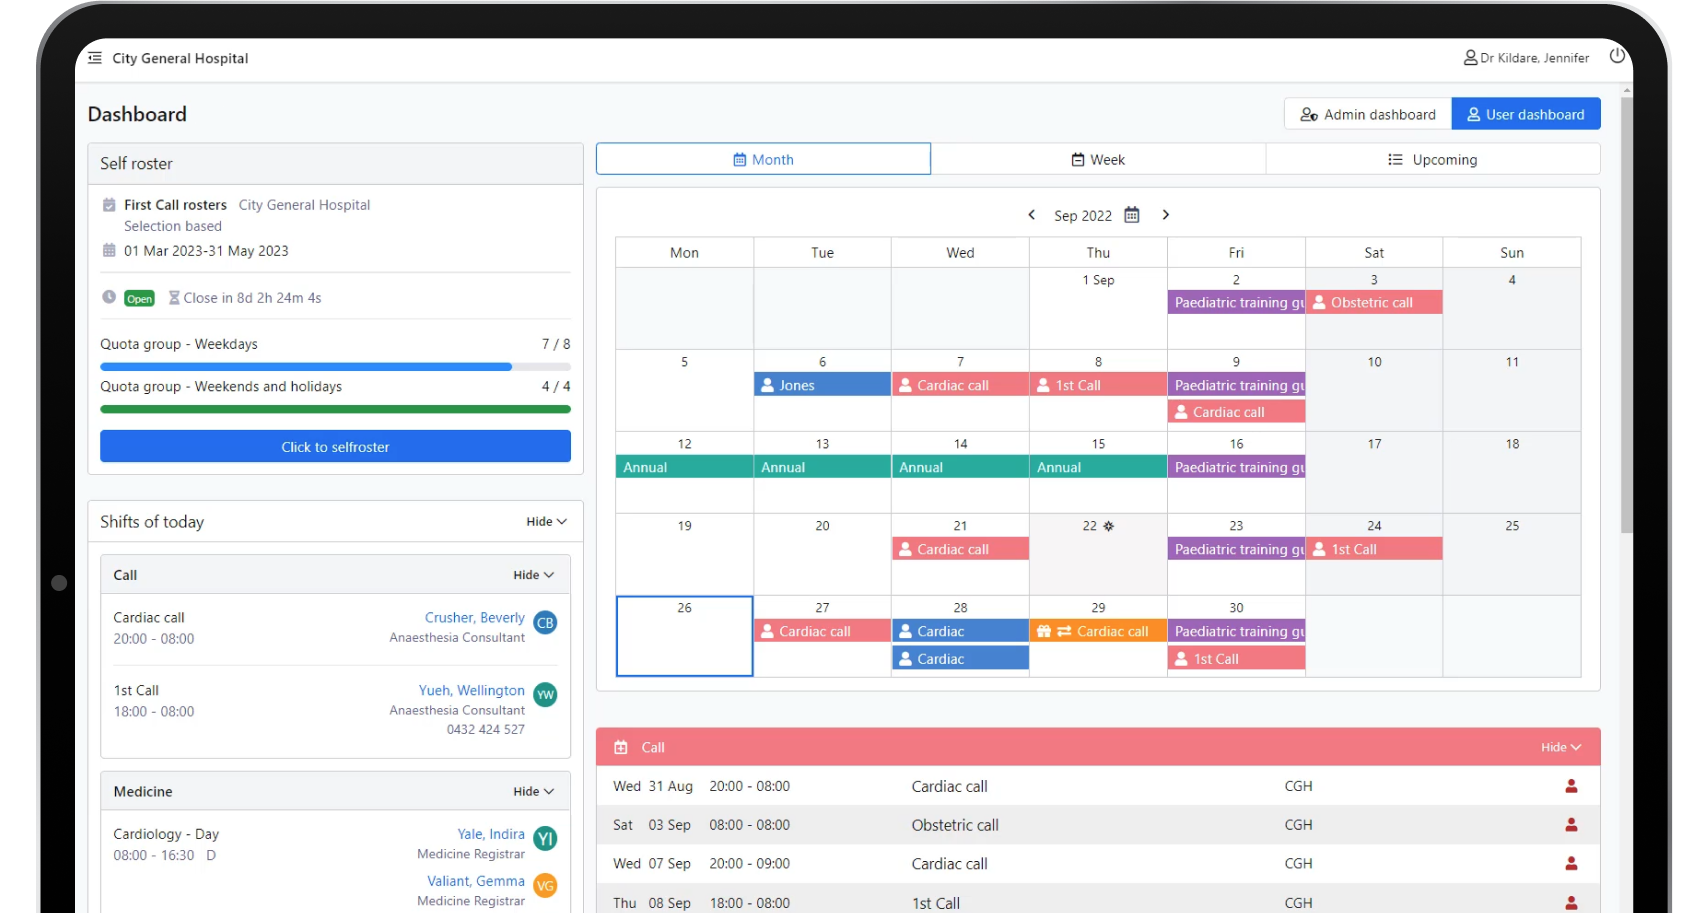Open Yale, Indira staff link

490,834
